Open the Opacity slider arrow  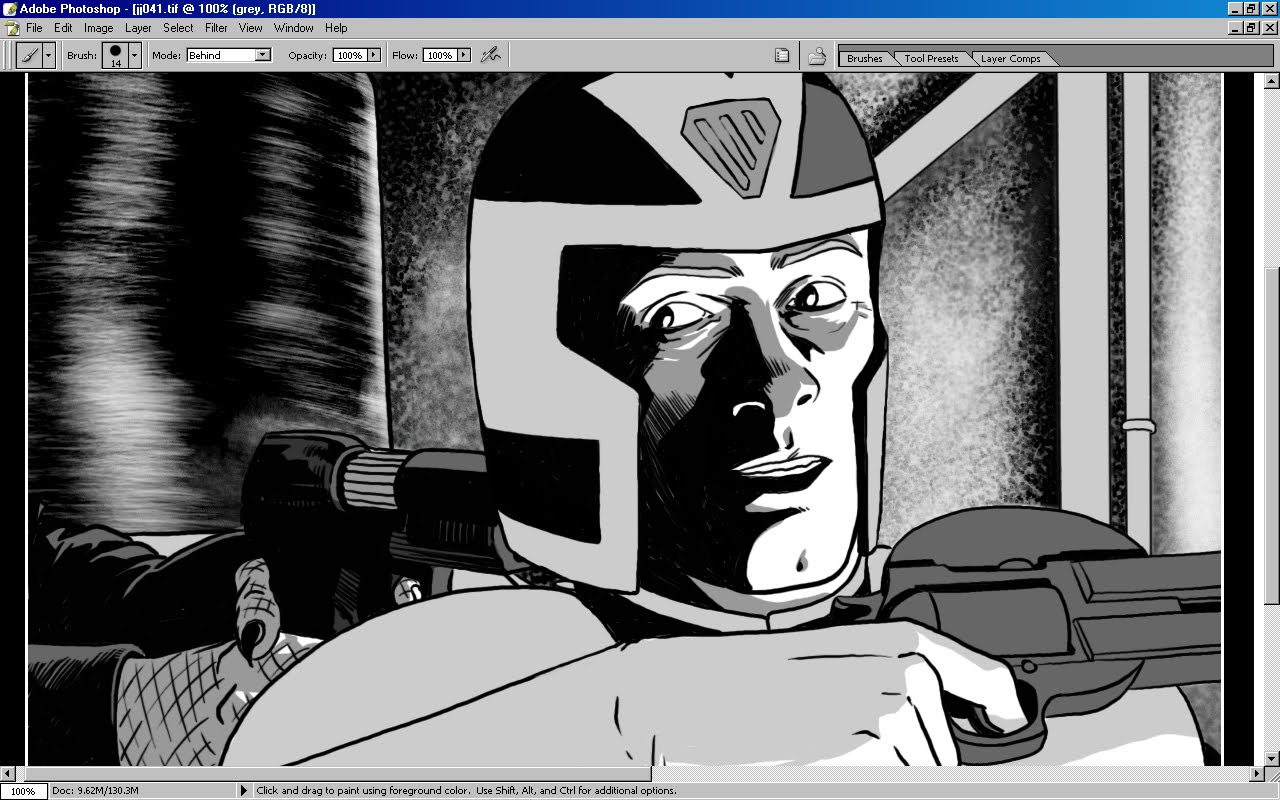click(x=374, y=55)
